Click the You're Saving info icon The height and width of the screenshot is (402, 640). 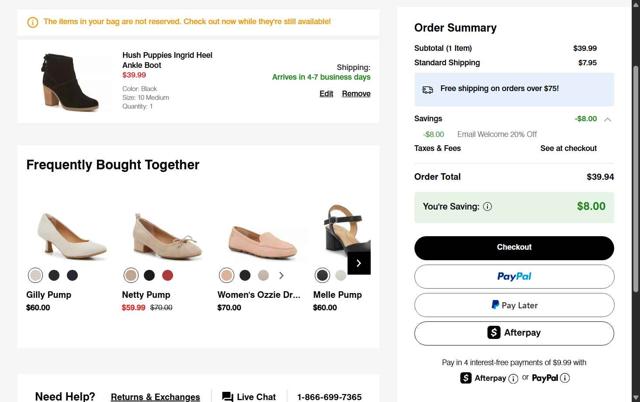[x=488, y=207]
